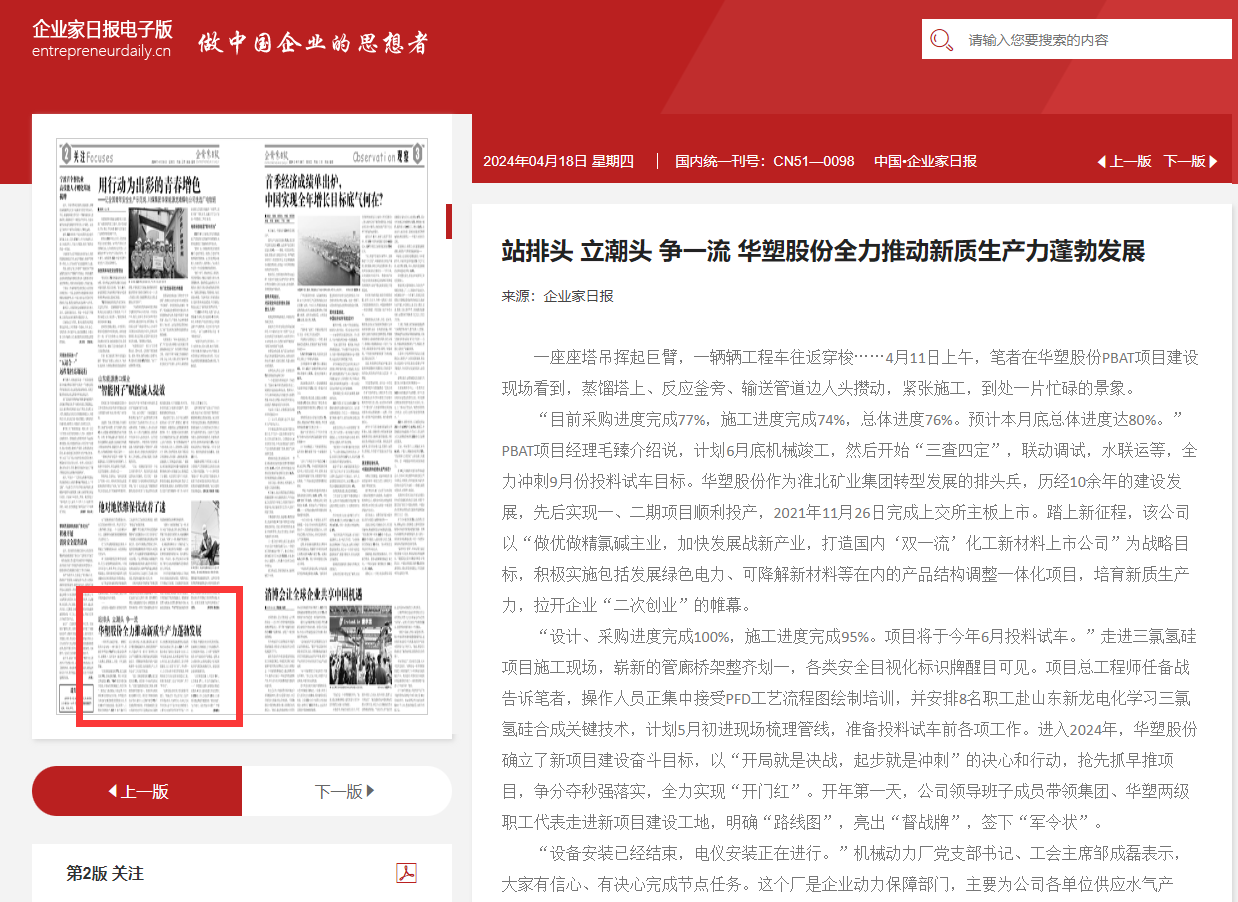Open article "智能因子"赋能减人提效 in preview
Viewport: 1238px width, 902px height.
139,389
